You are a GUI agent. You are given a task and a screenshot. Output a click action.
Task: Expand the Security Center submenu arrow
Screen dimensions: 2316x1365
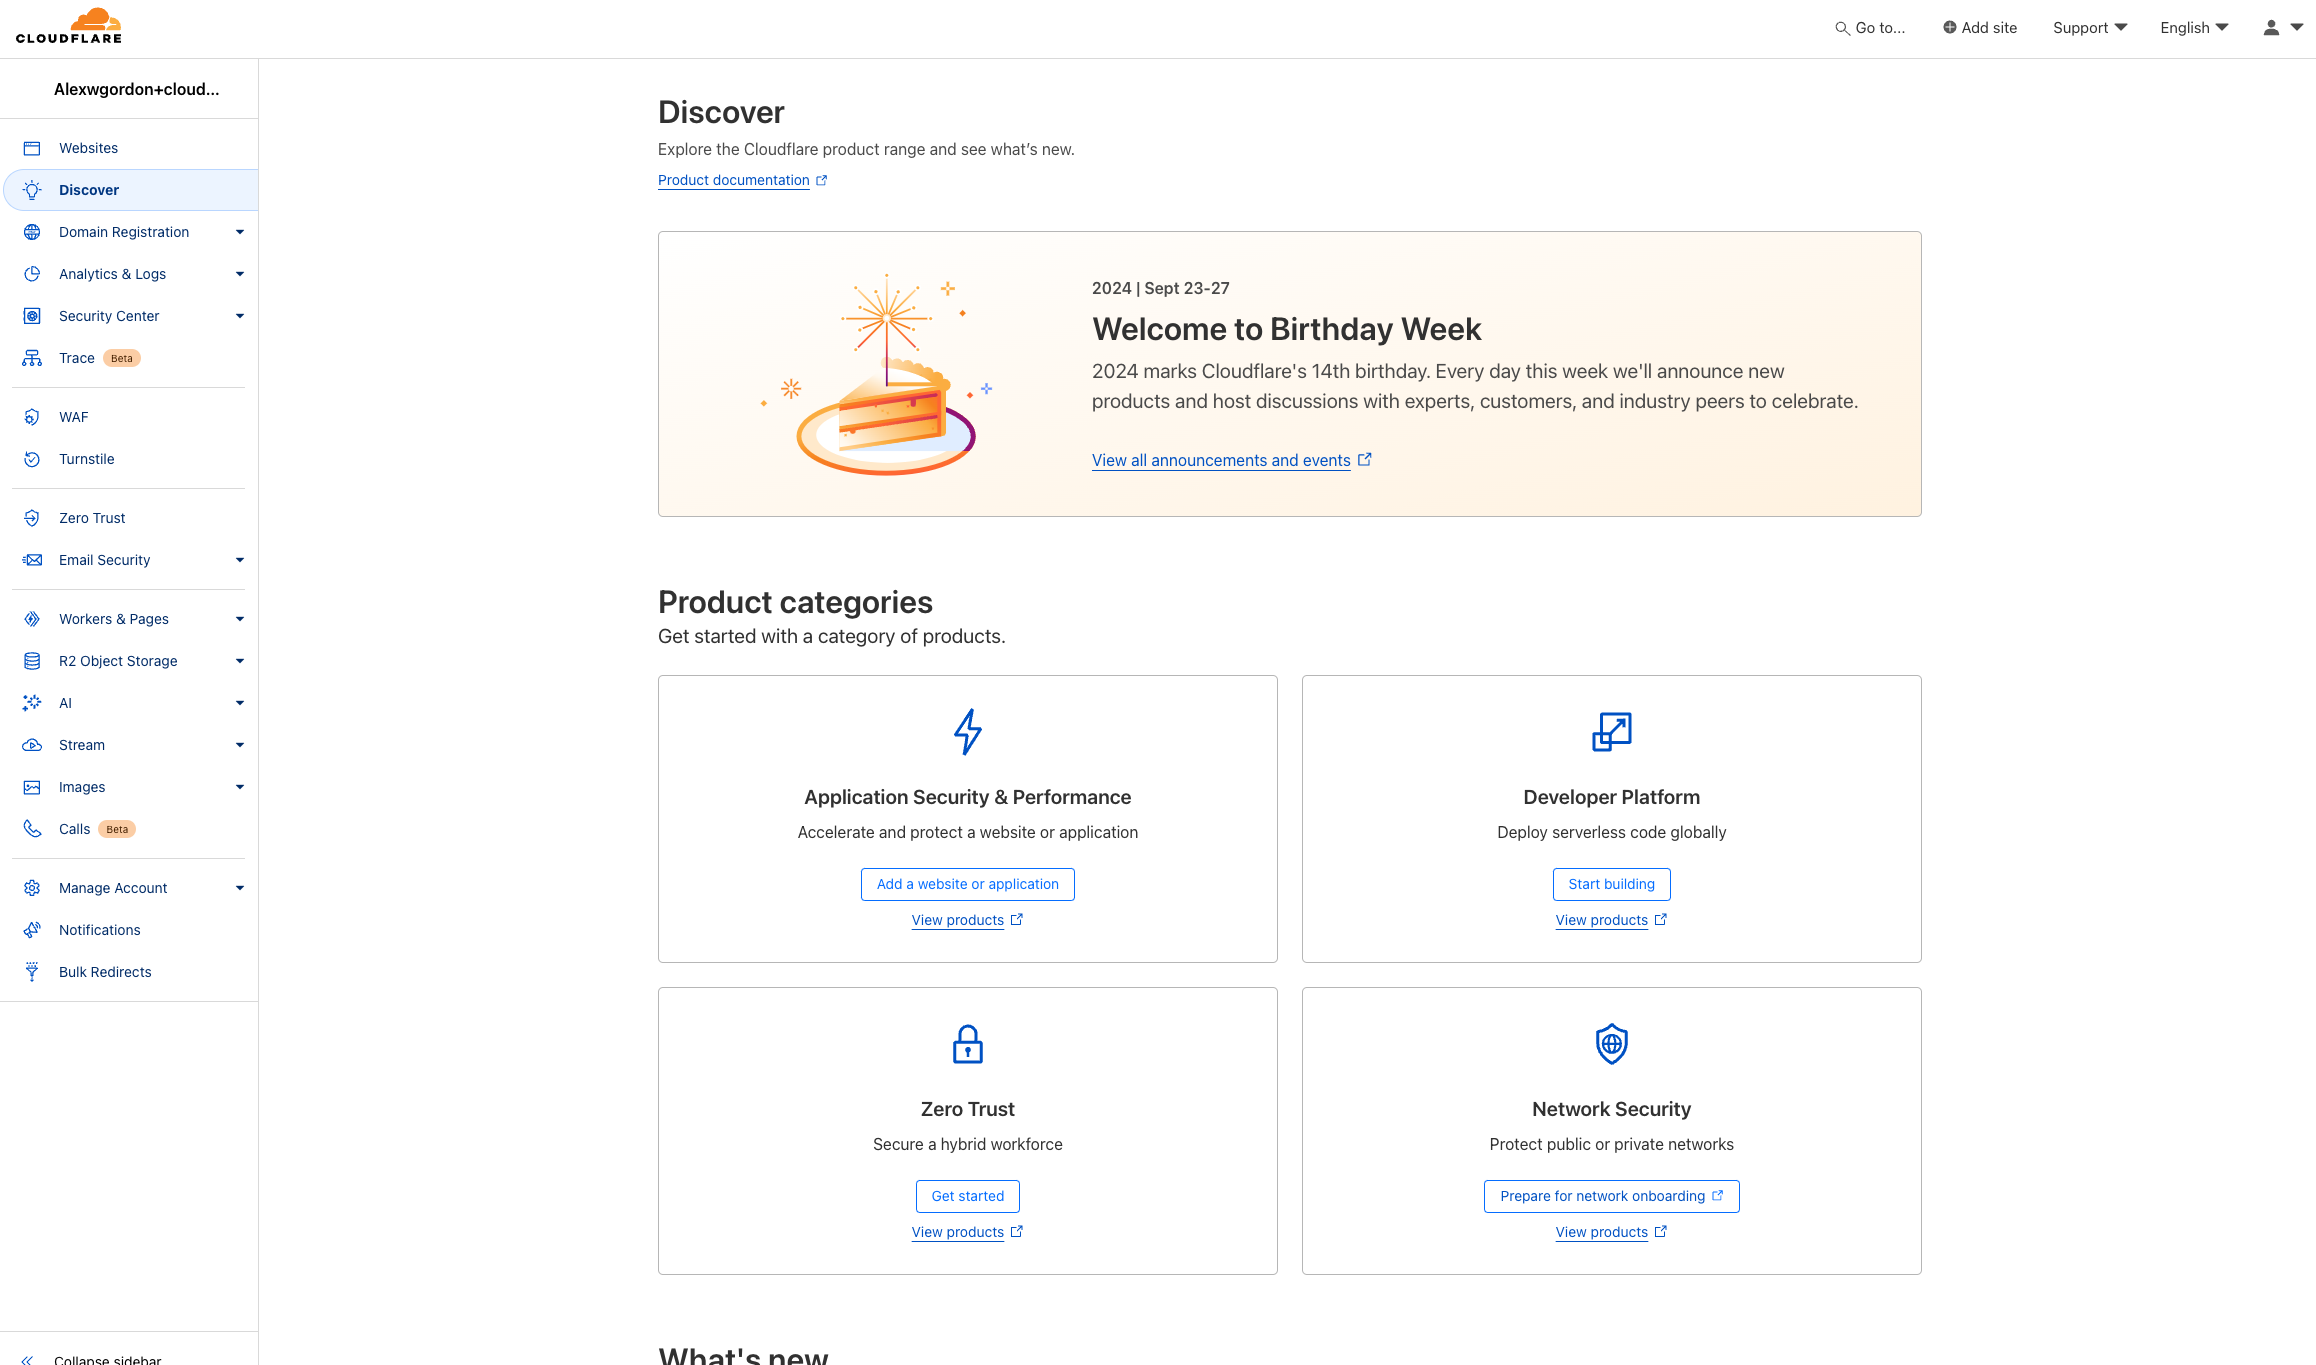[x=240, y=316]
